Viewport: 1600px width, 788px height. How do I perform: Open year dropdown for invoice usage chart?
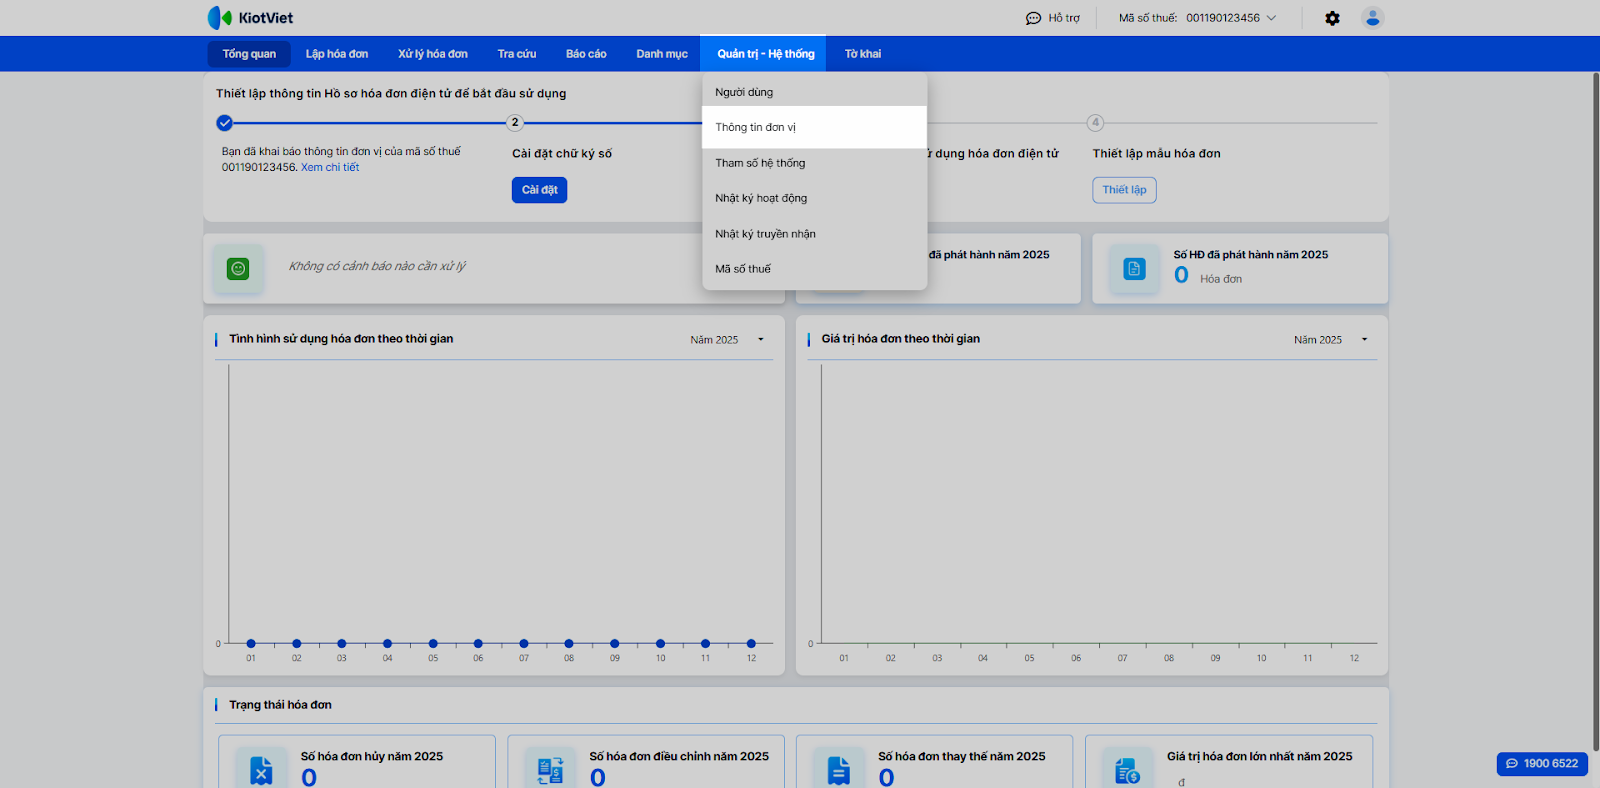760,340
